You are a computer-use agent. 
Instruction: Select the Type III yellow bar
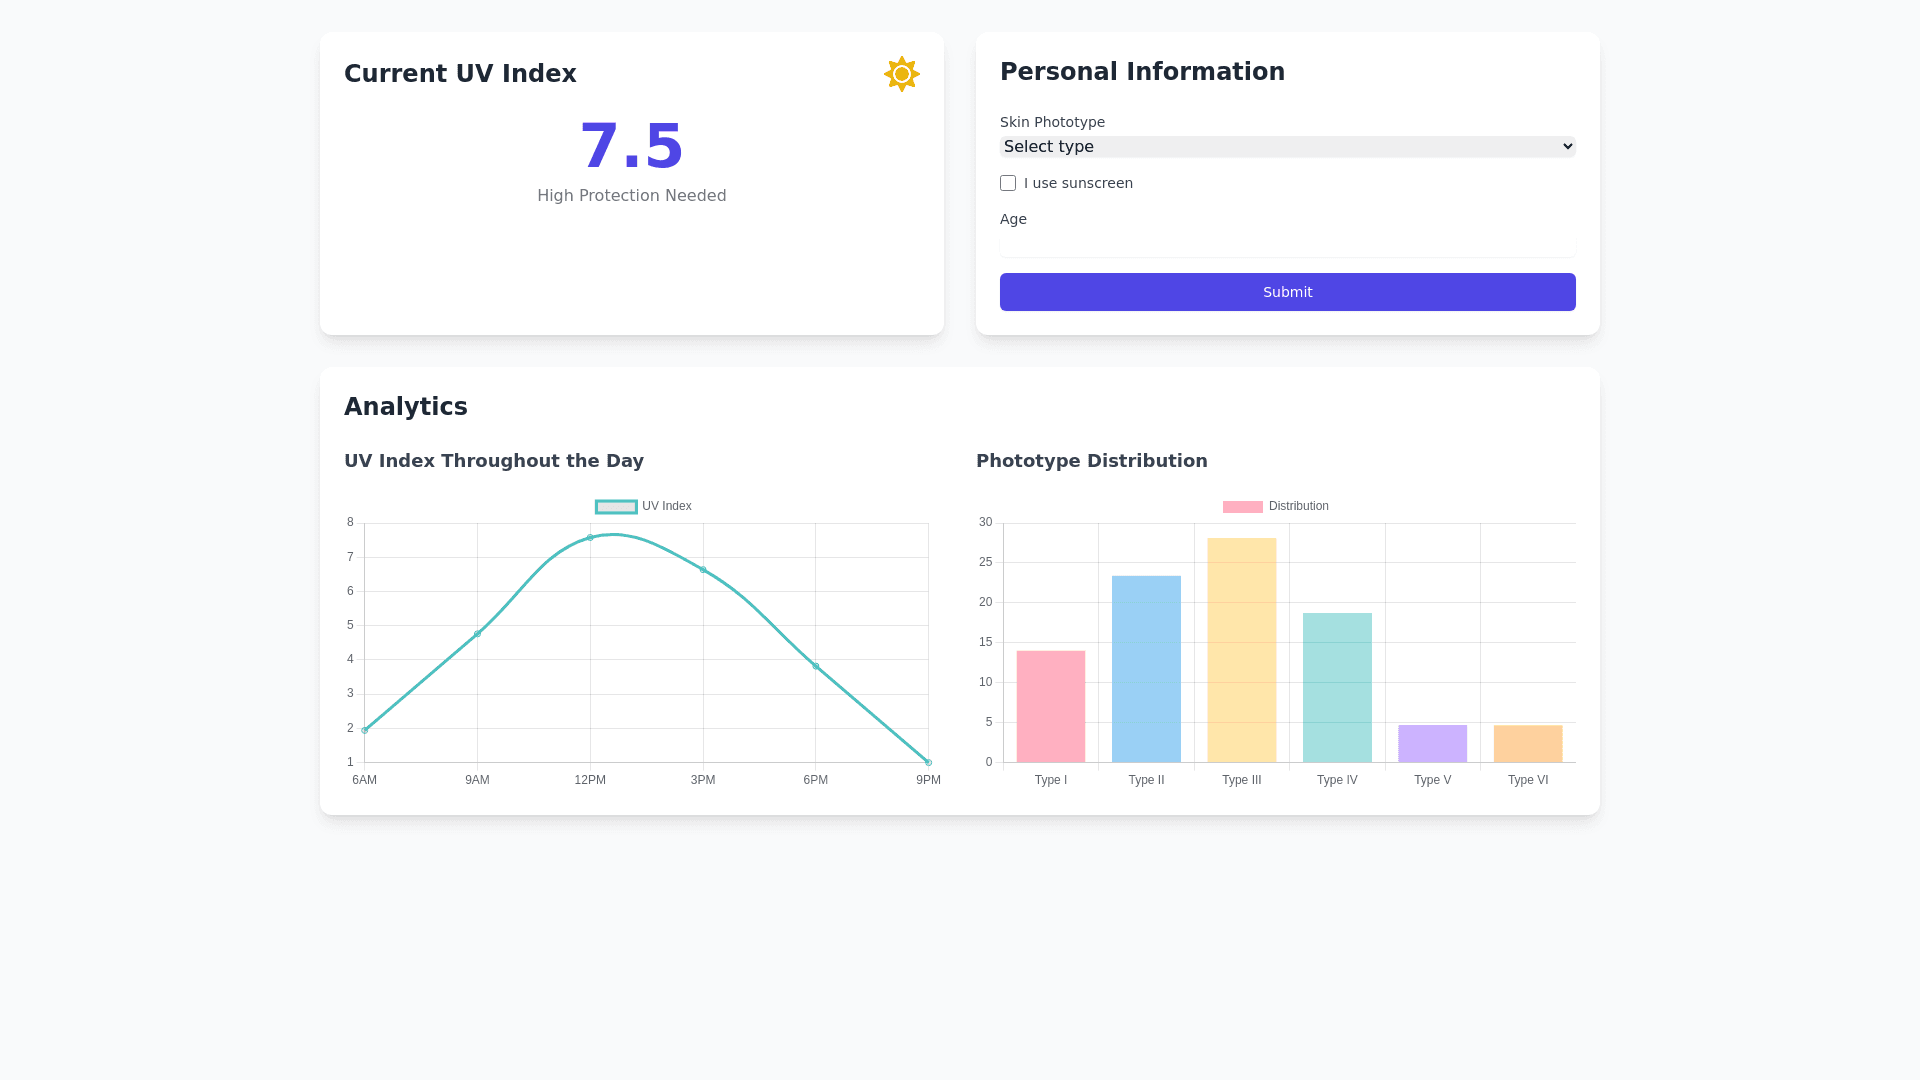(x=1241, y=650)
